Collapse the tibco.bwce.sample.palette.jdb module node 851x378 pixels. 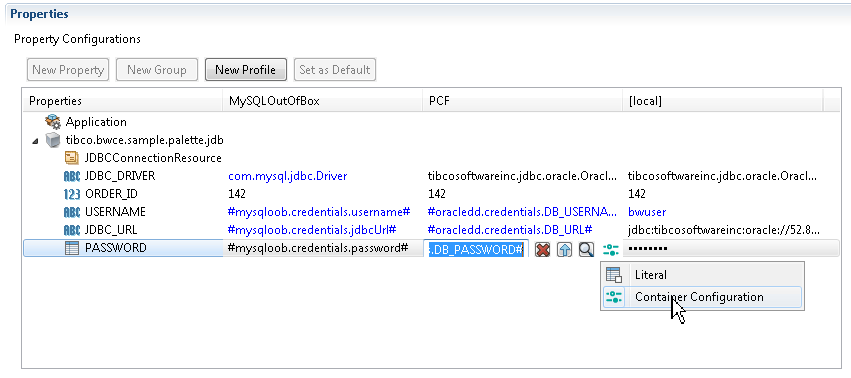click(35, 141)
